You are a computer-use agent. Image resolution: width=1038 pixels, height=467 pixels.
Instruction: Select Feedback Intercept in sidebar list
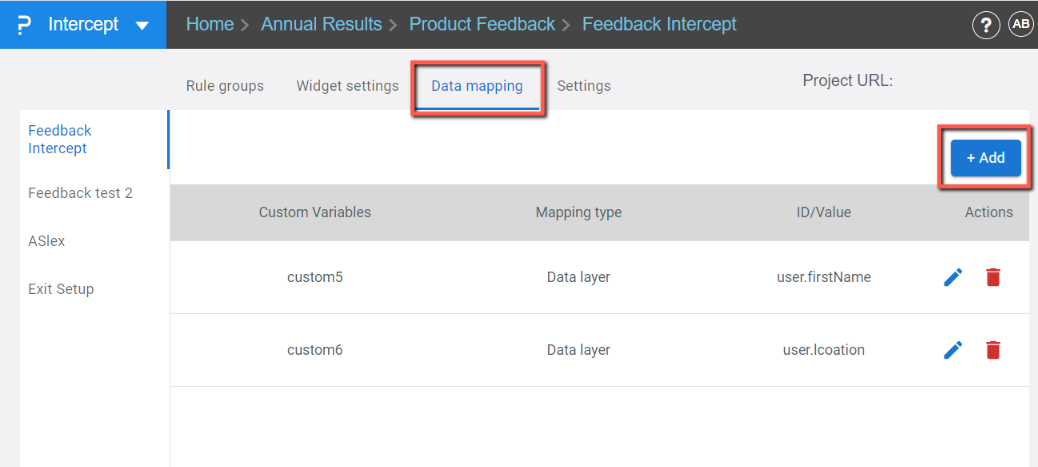point(60,139)
